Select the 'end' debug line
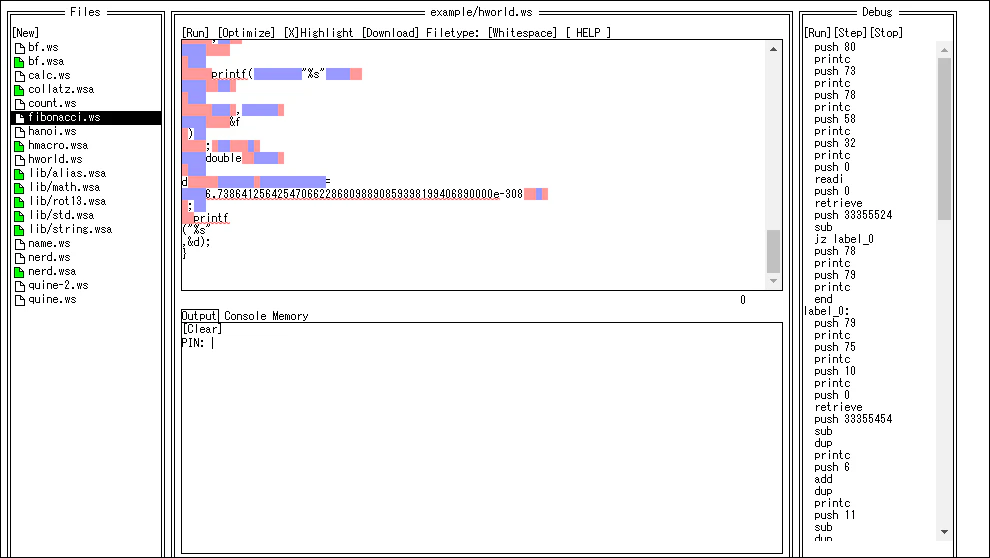Viewport: 990px width, 558px height. pyautogui.click(x=823, y=299)
